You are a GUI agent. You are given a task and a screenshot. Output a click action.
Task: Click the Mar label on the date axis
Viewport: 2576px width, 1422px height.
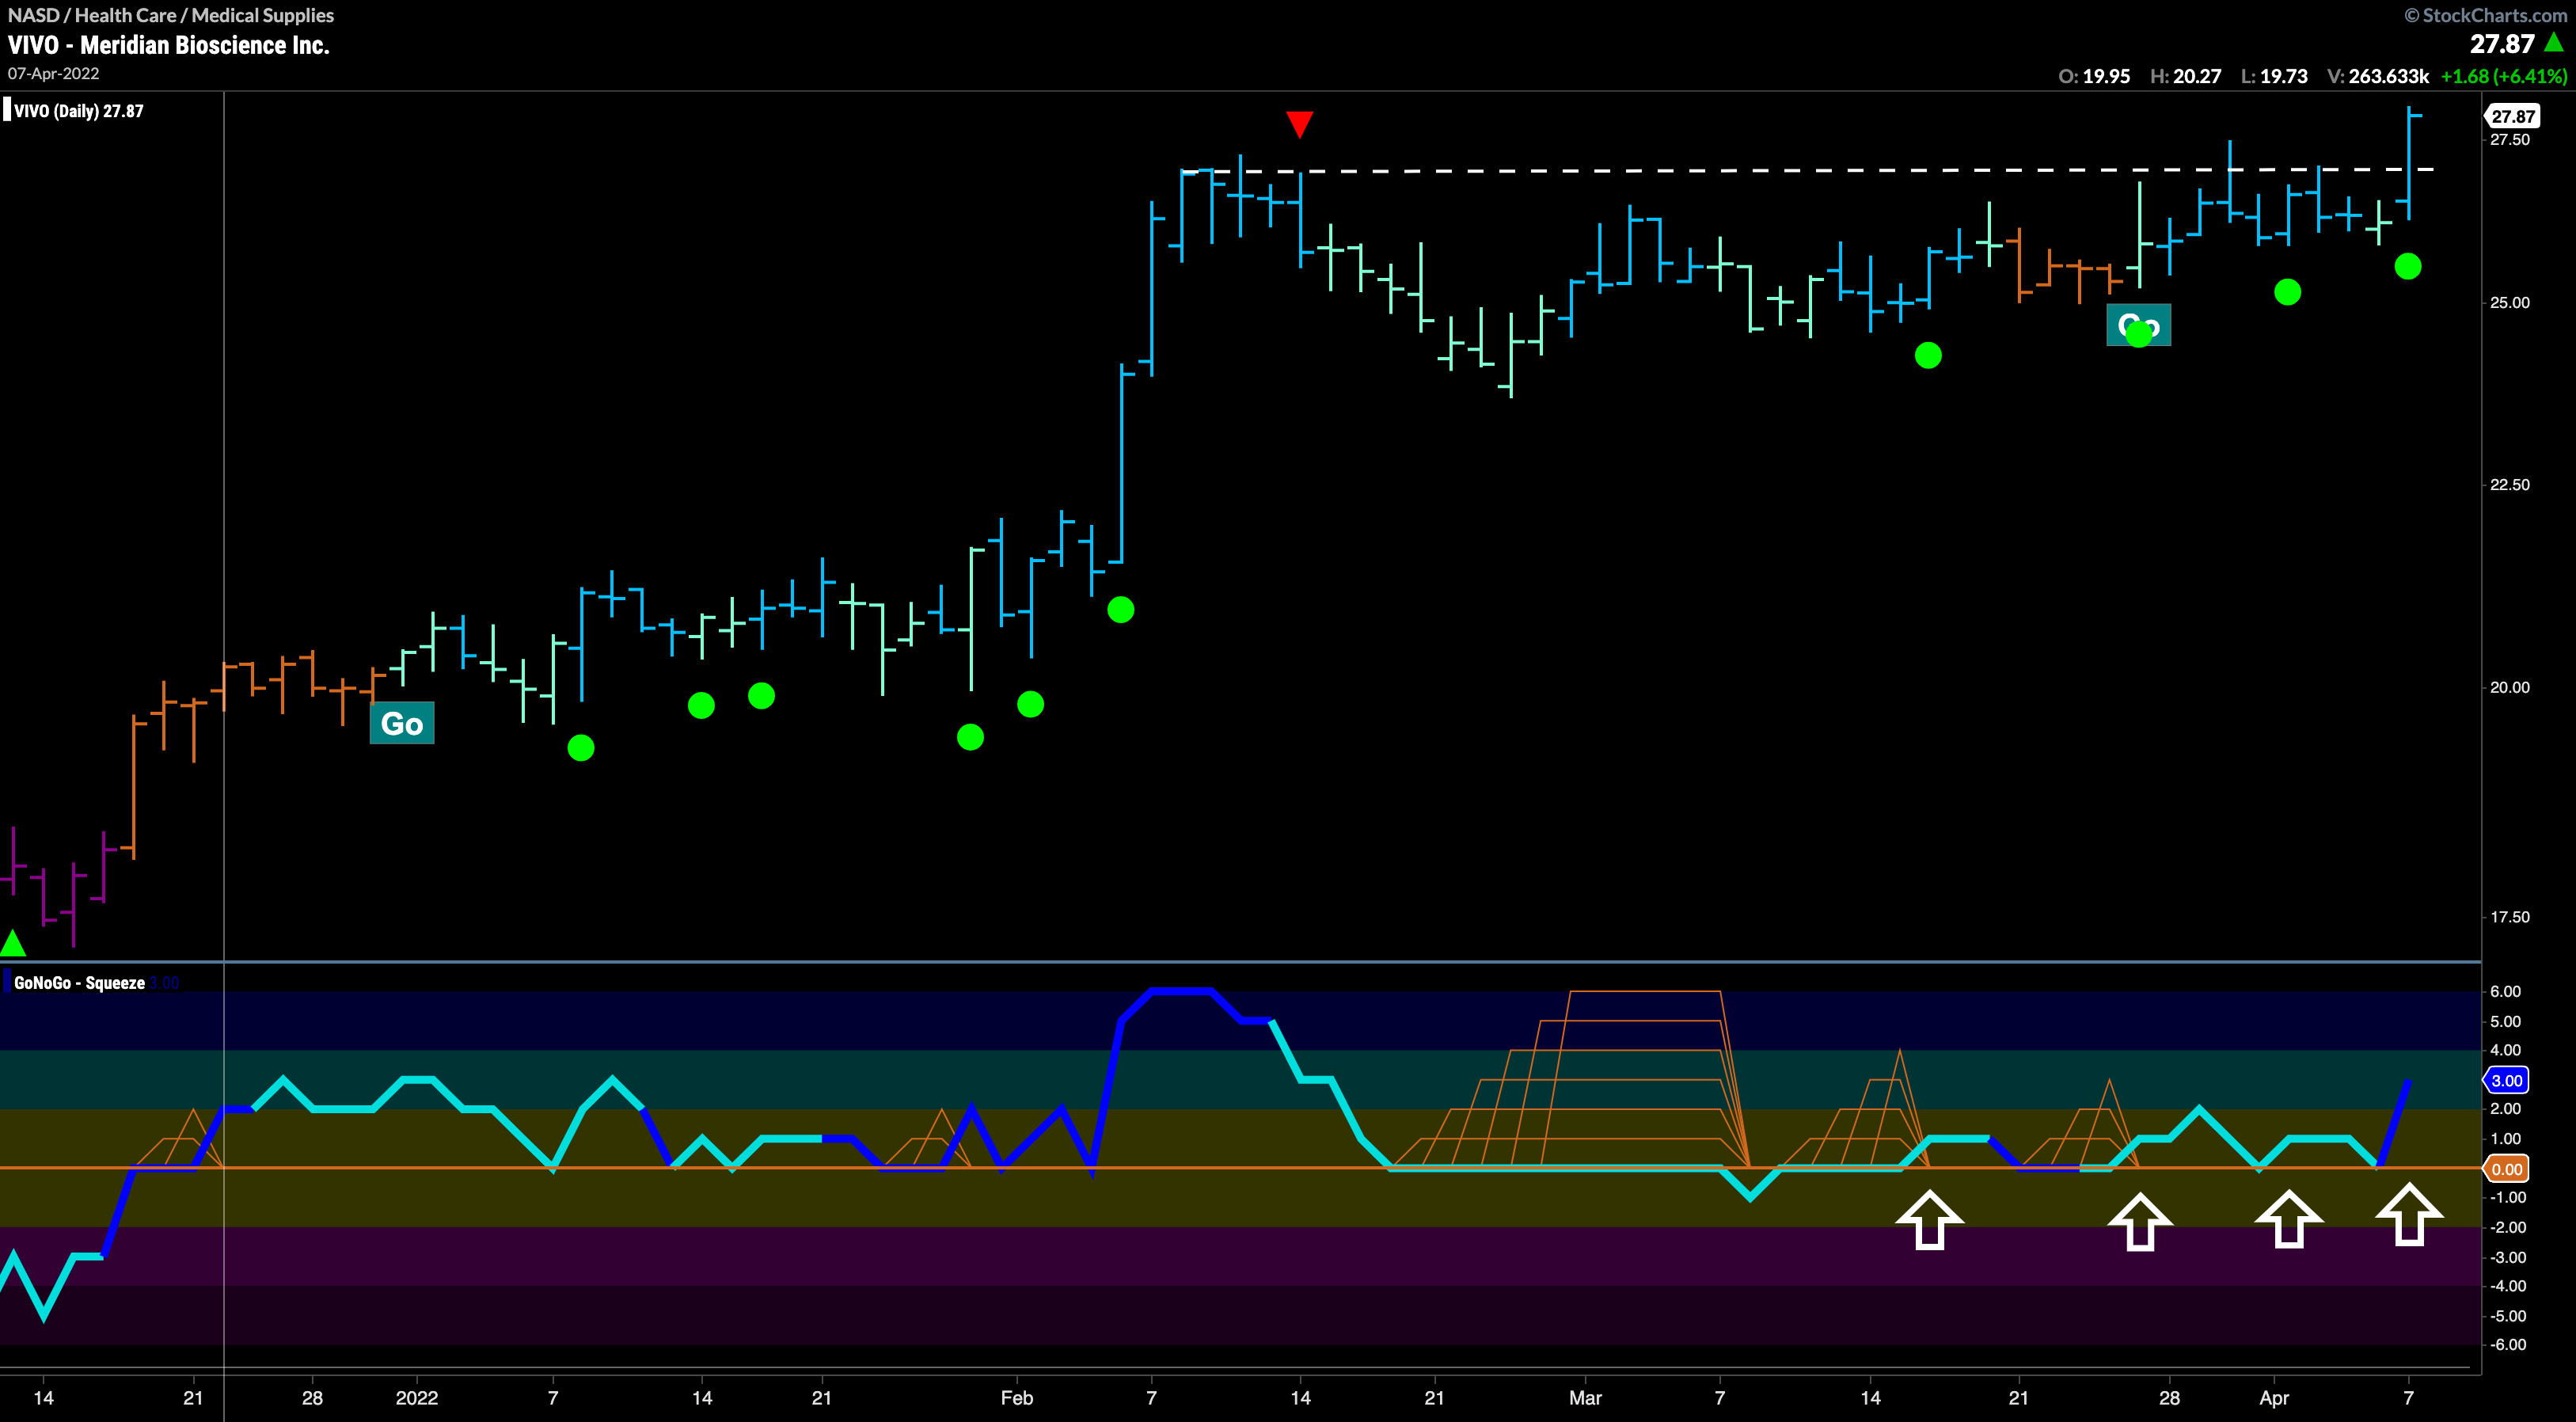click(x=1585, y=1398)
